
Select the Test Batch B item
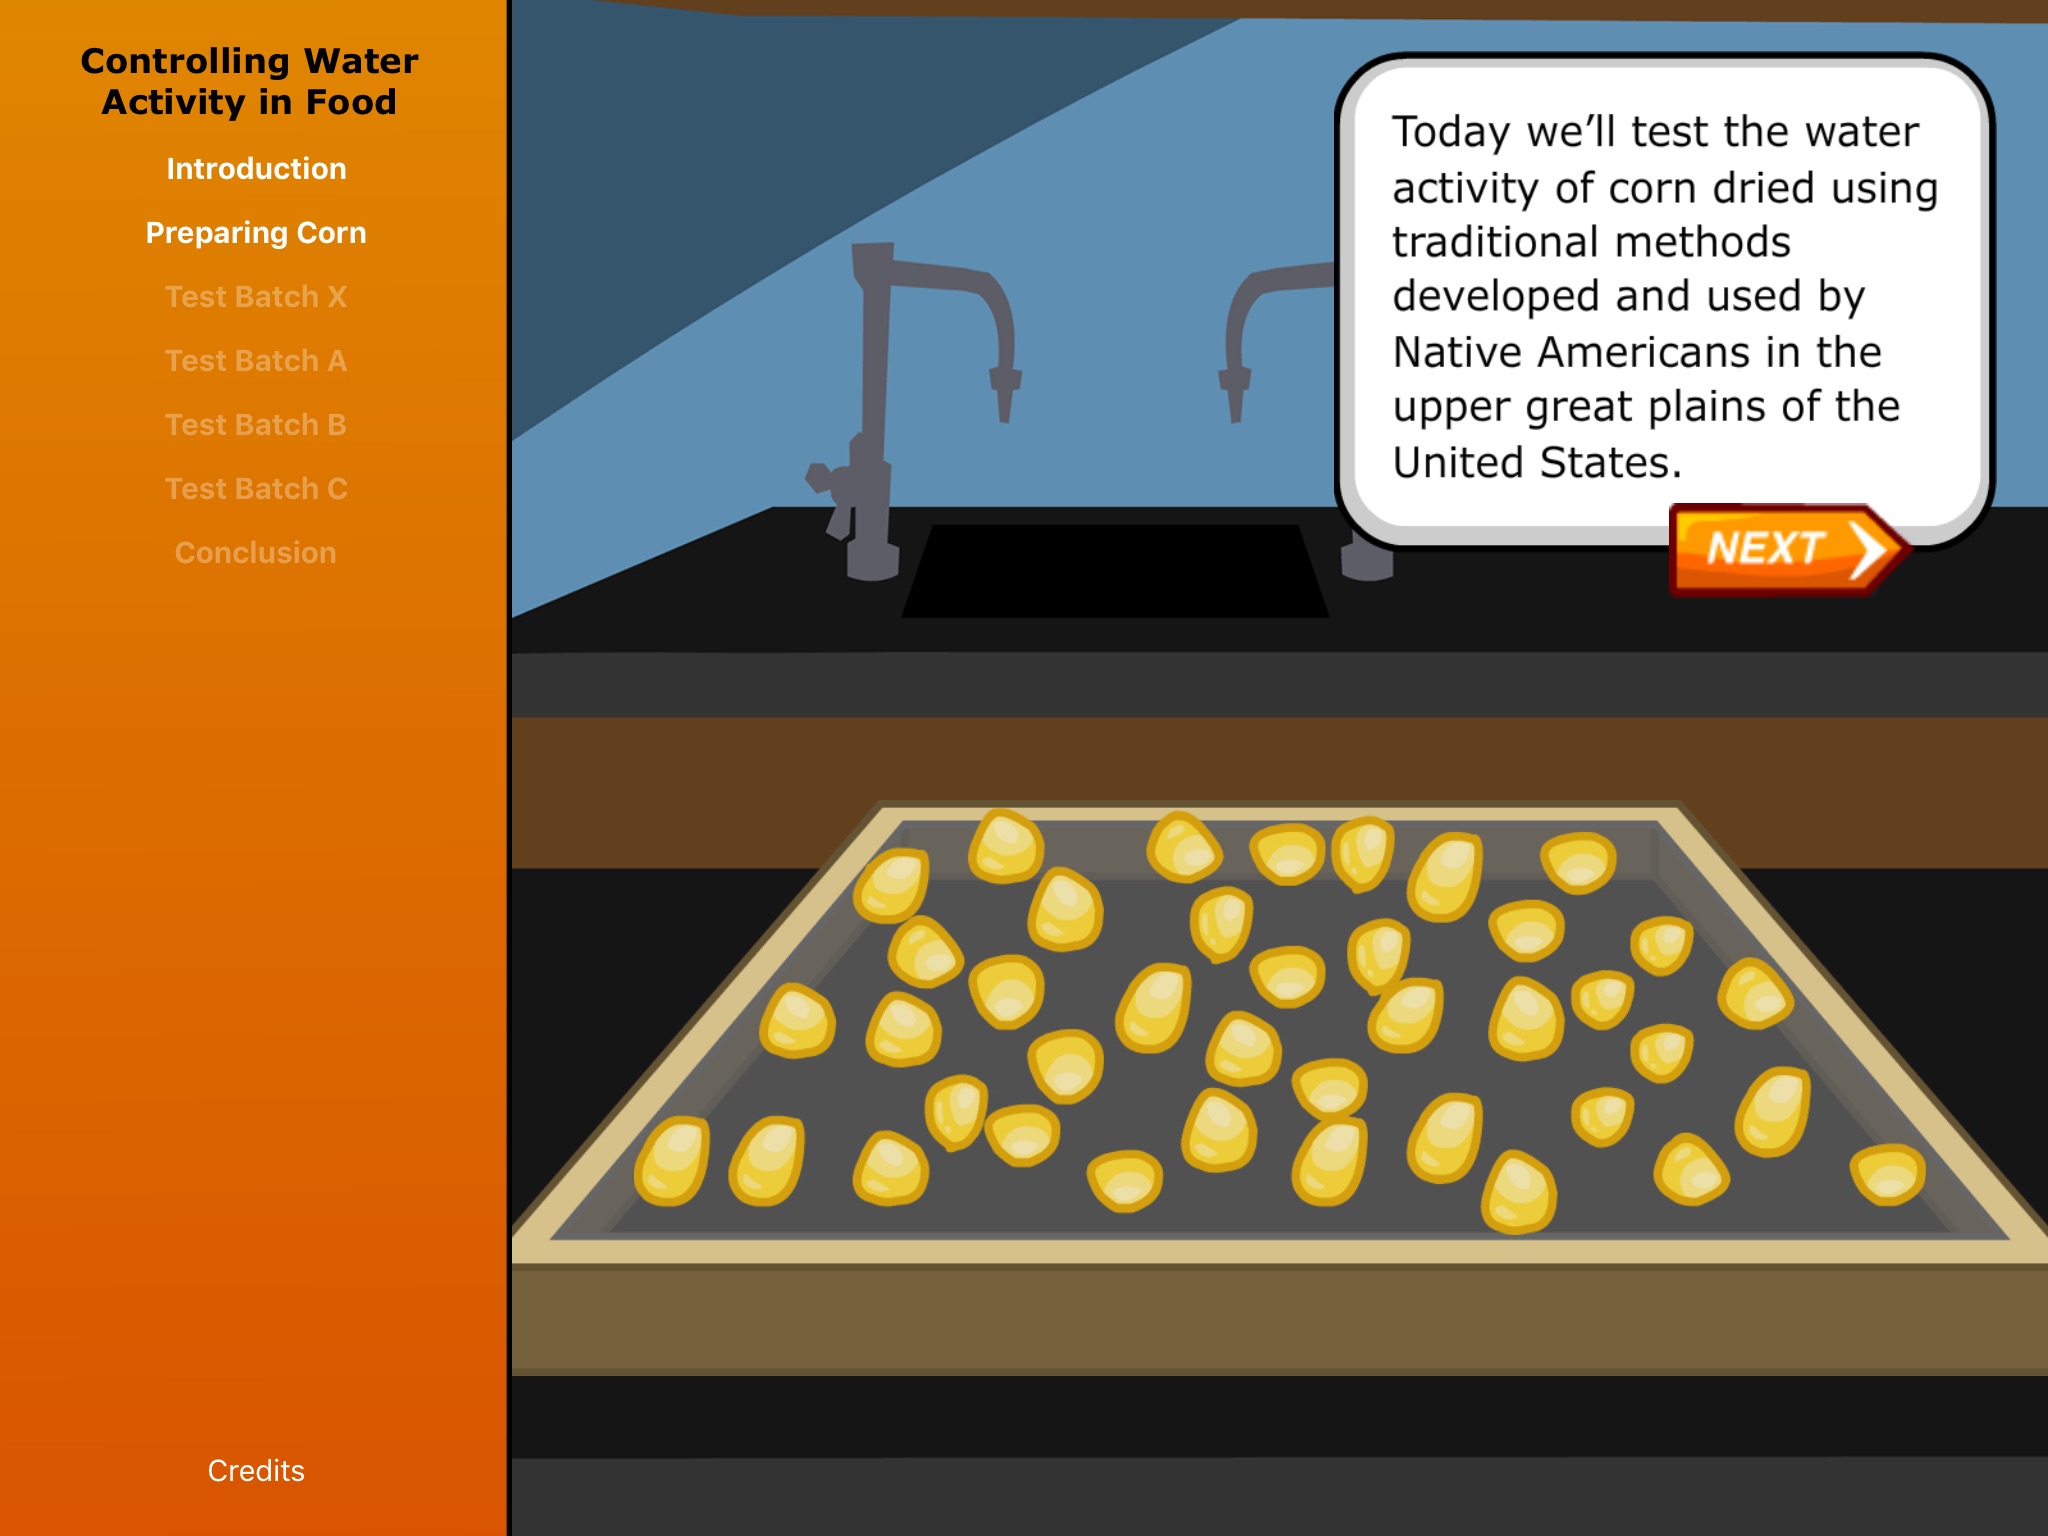258,426
